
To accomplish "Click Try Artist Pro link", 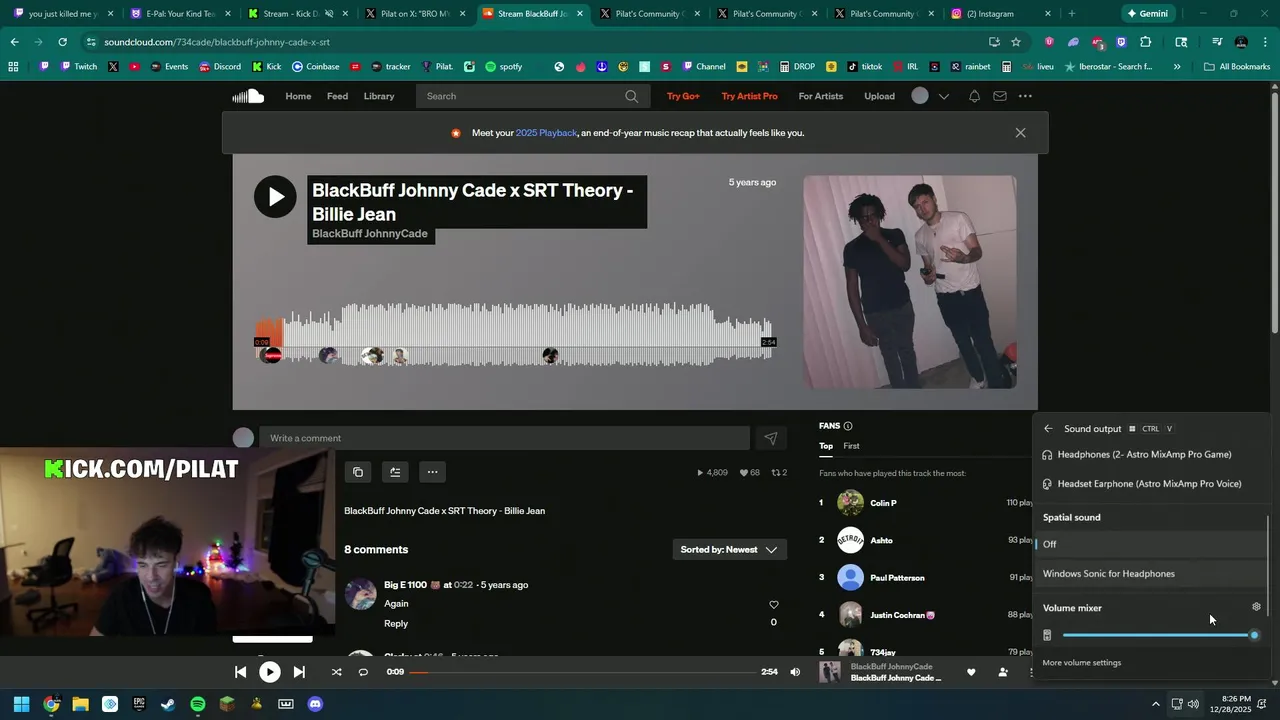I will 749,96.
